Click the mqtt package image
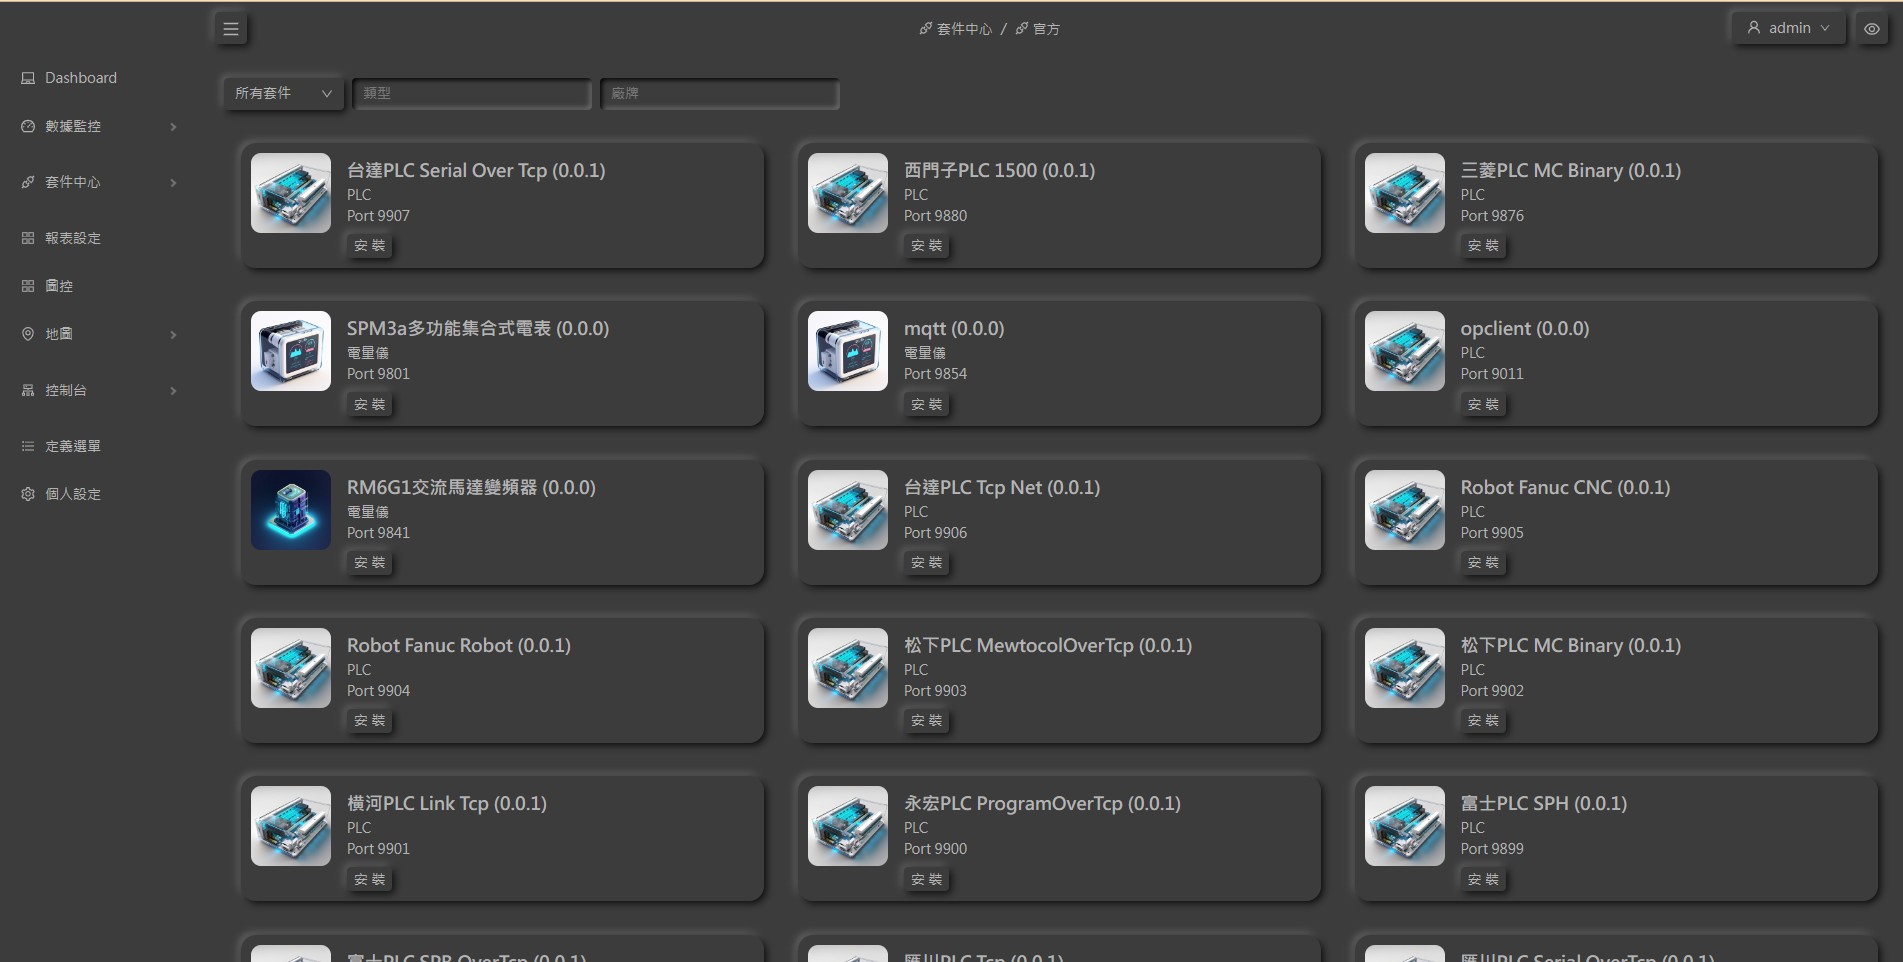Image resolution: width=1903 pixels, height=962 pixels. [x=848, y=351]
